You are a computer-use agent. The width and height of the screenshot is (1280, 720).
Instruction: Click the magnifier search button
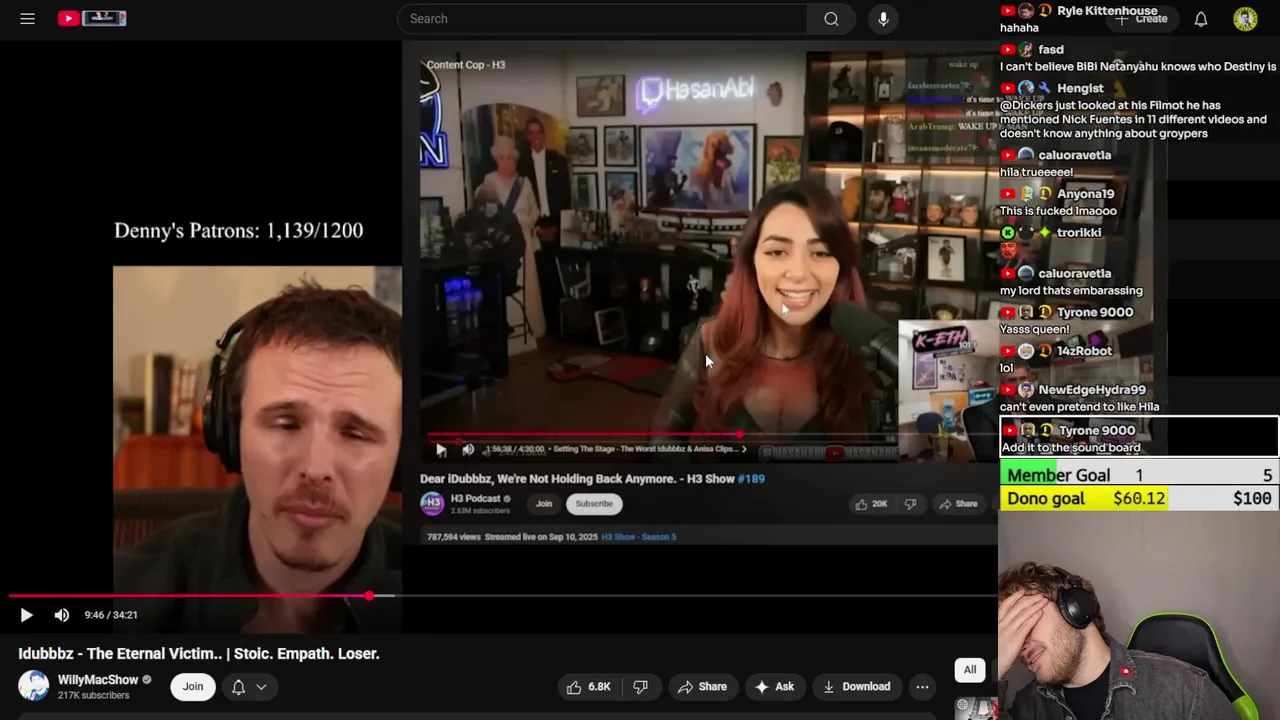(831, 18)
